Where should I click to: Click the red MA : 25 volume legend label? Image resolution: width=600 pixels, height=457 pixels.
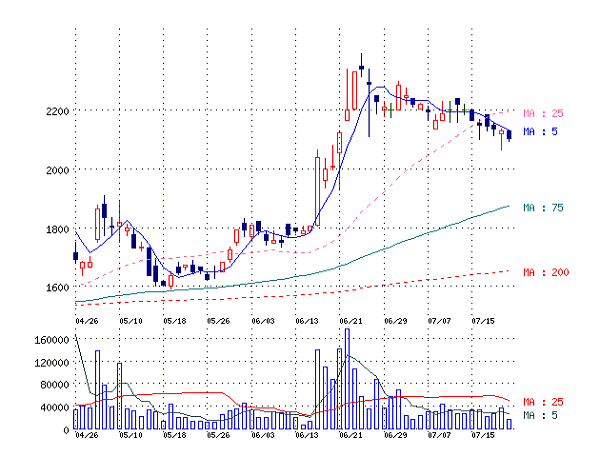[x=543, y=402]
